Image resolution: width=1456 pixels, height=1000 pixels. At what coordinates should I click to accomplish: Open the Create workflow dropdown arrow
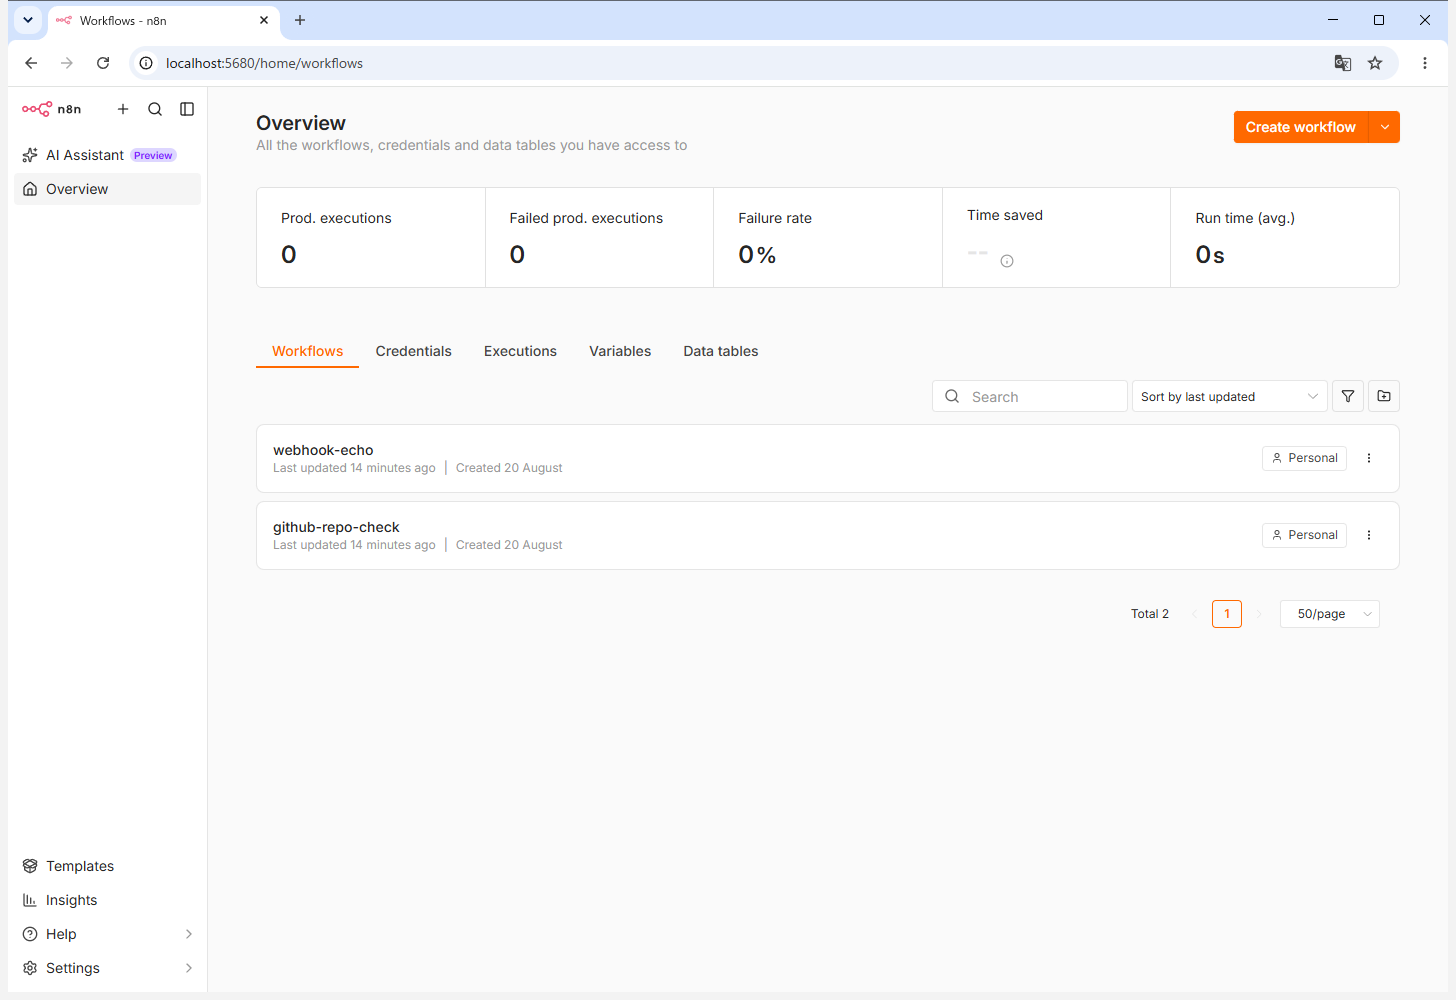pos(1385,127)
